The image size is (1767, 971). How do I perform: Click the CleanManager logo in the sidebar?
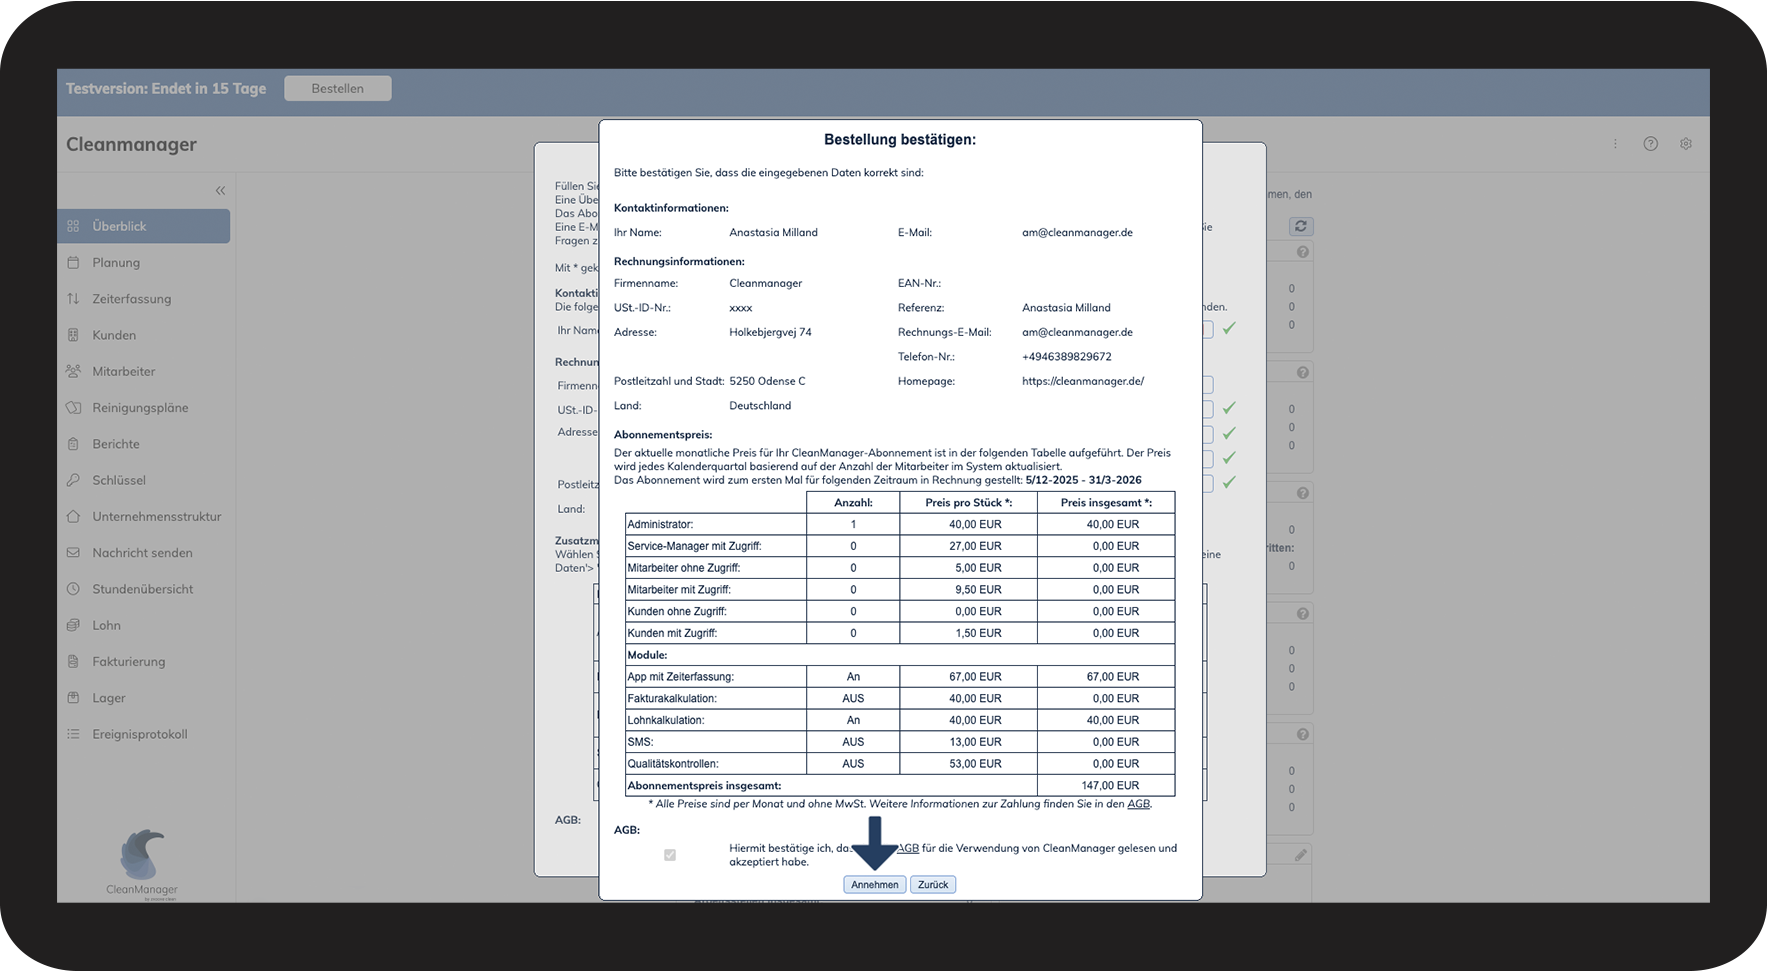pos(142,864)
